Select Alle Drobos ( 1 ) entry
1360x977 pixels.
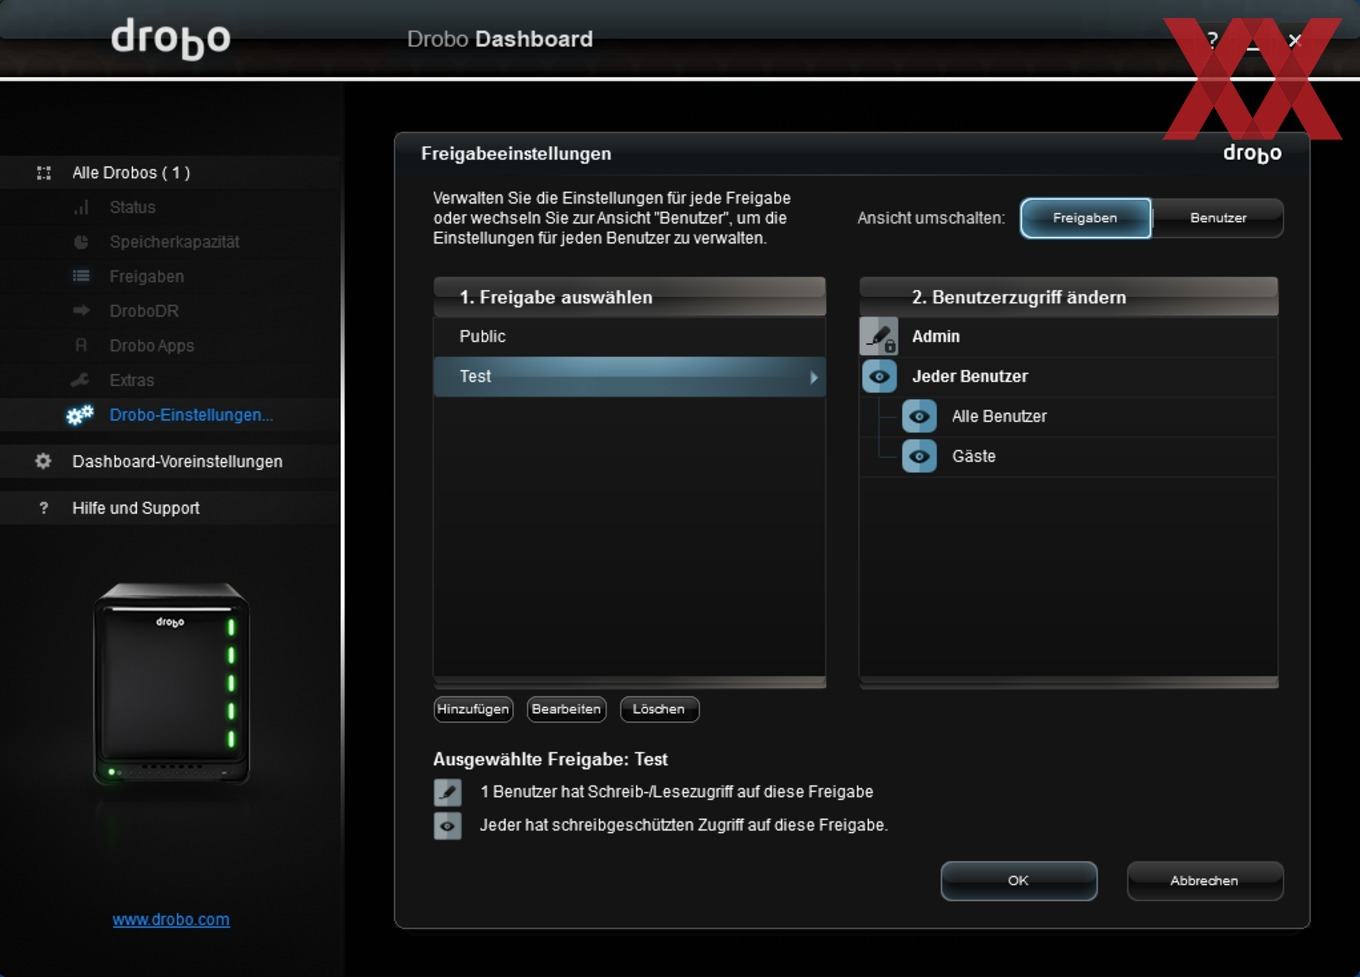coord(131,173)
